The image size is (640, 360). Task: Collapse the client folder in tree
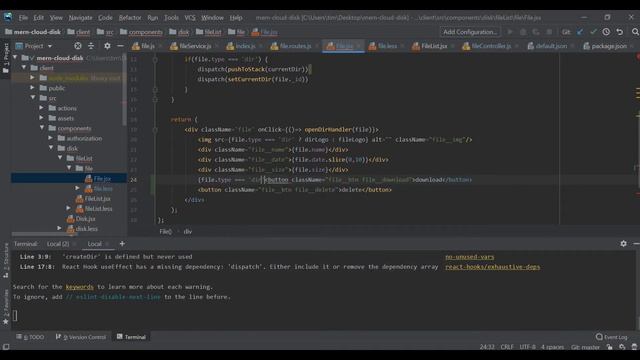(x=24, y=68)
